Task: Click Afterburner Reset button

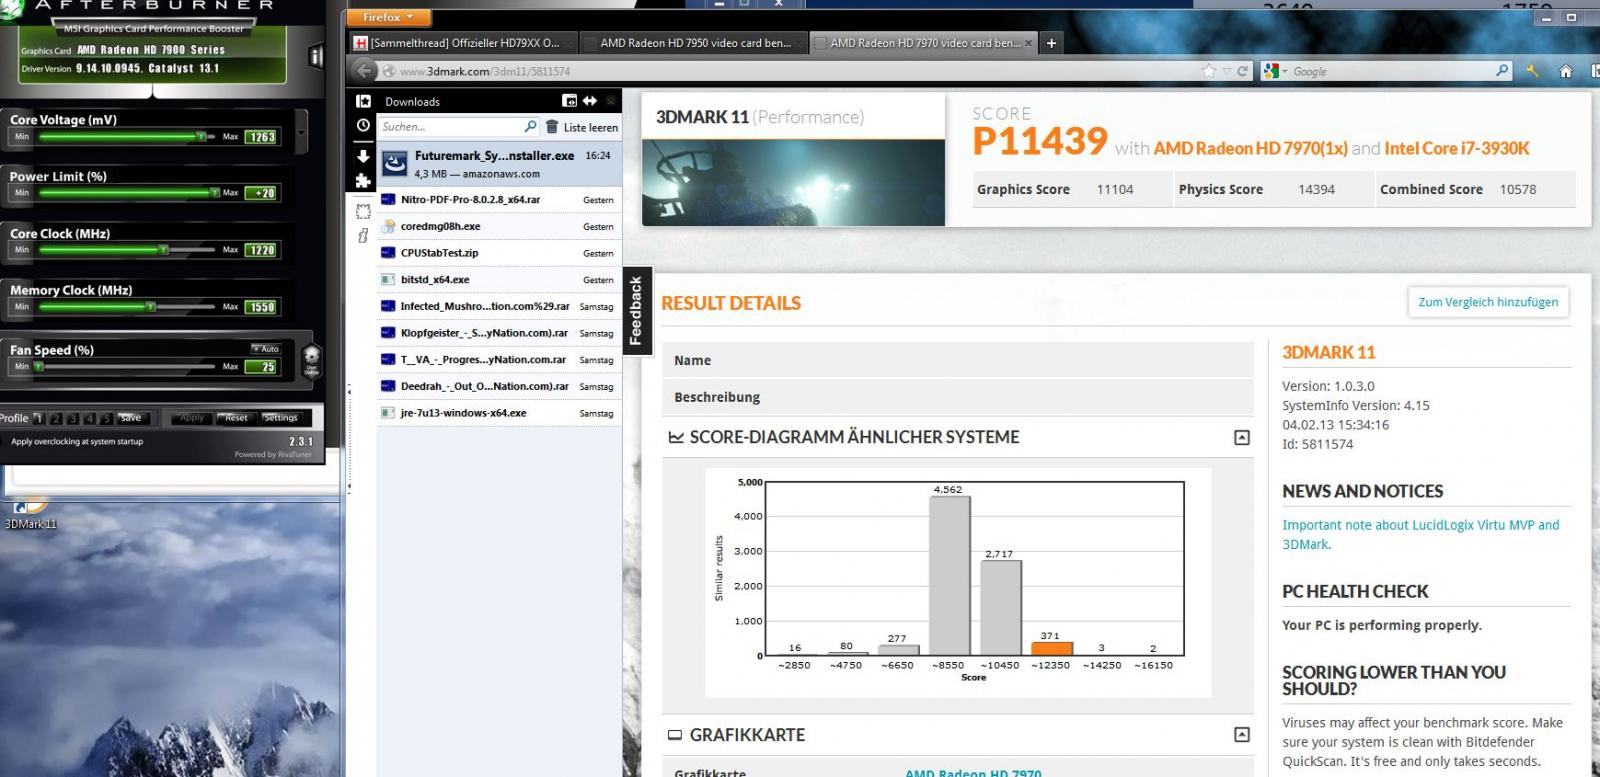Action: (x=236, y=418)
